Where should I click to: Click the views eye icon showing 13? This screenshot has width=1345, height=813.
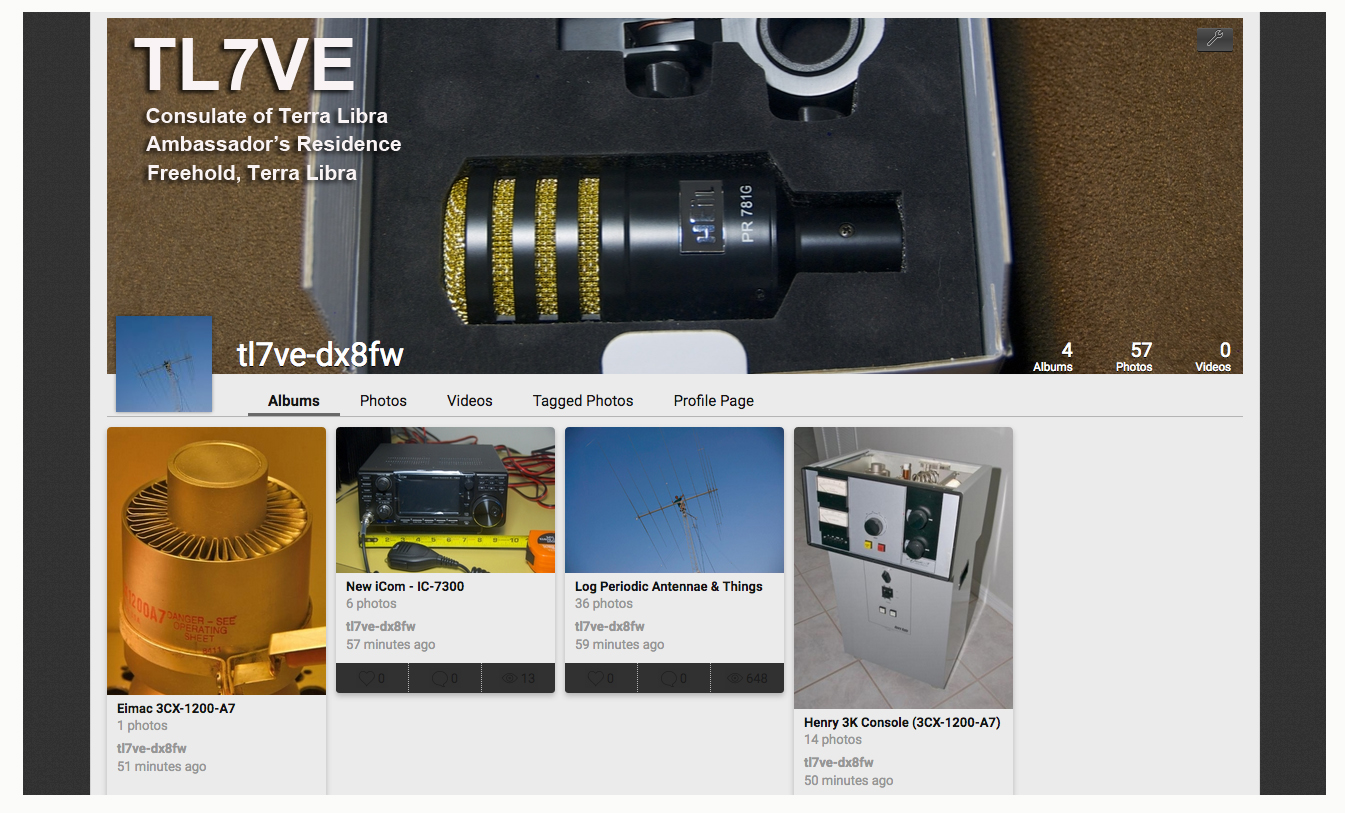[510, 678]
